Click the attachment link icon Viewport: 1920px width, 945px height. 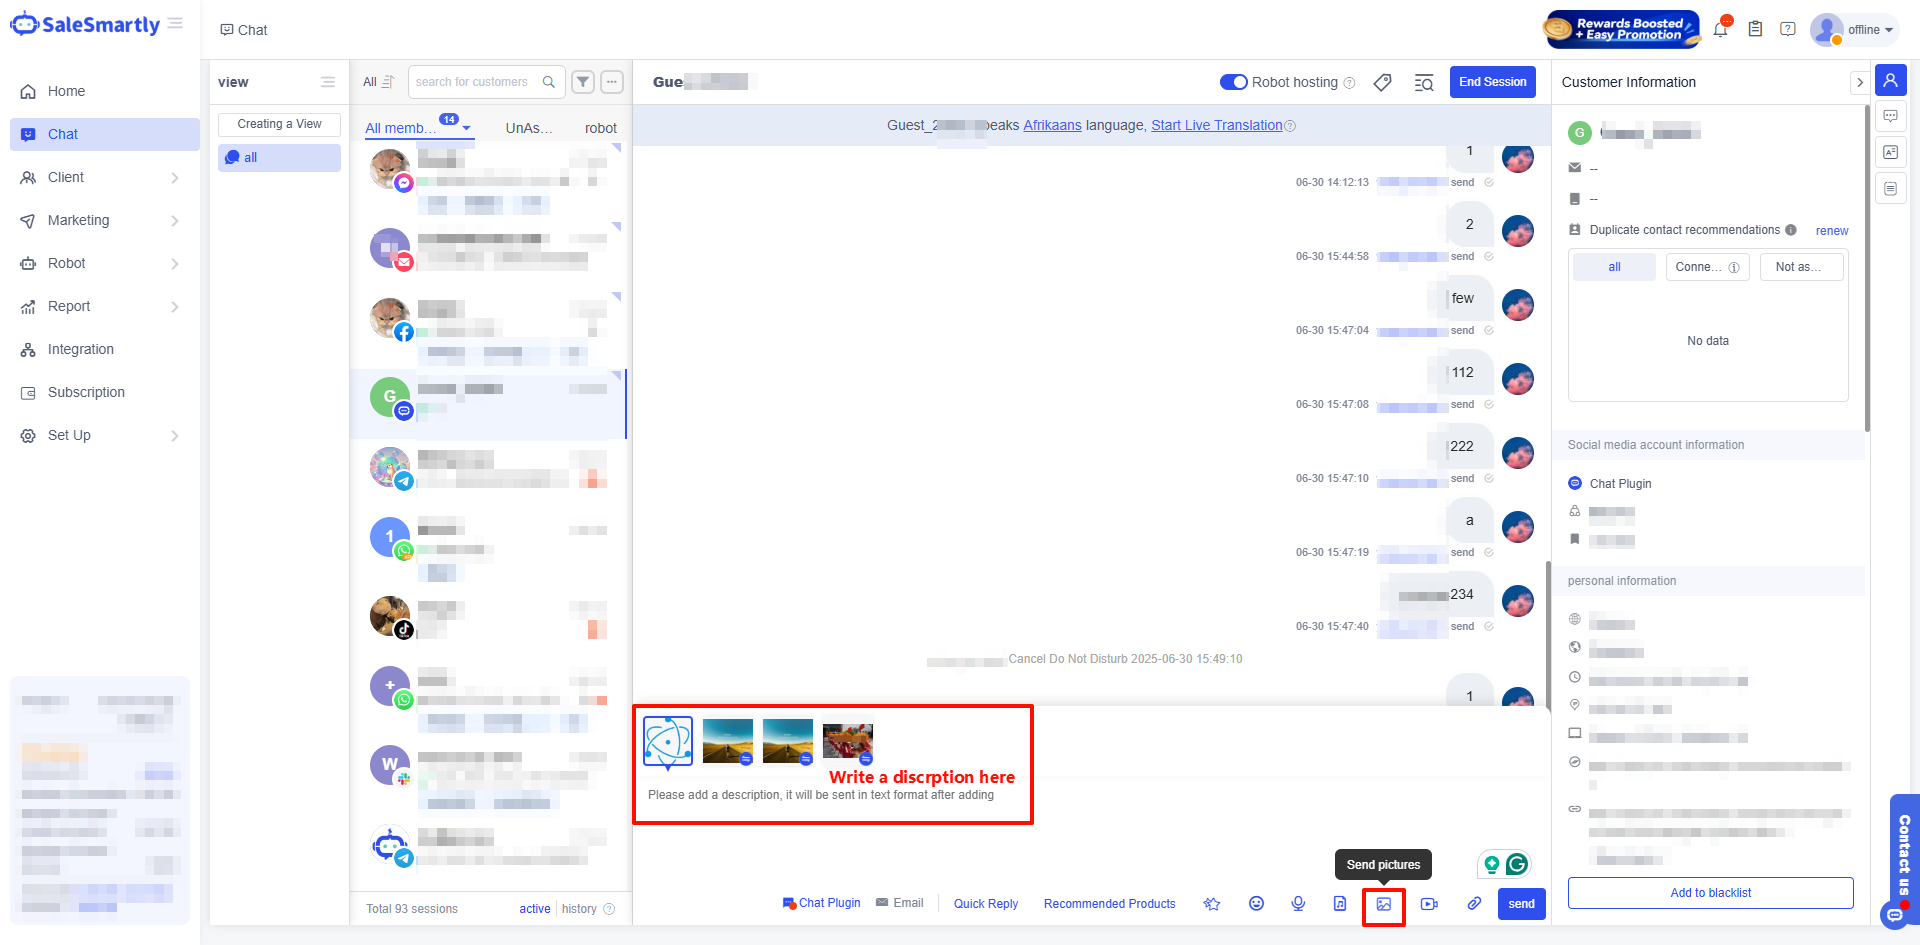(1474, 904)
